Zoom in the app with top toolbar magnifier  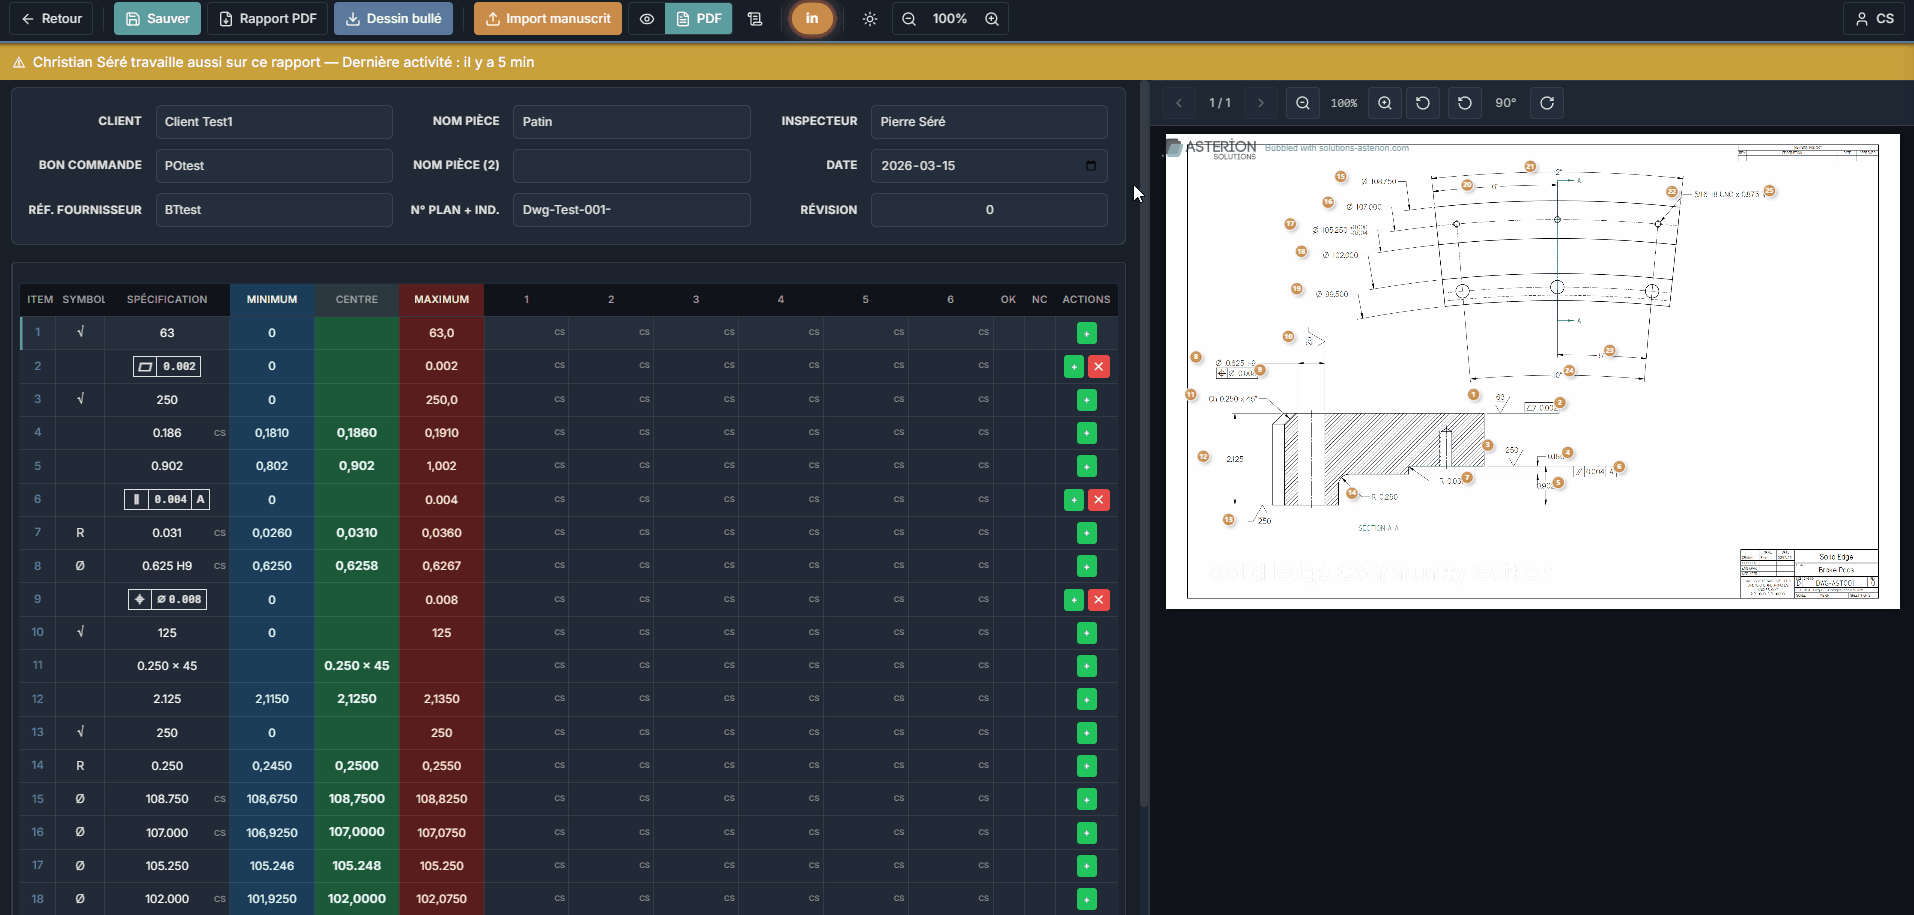(x=992, y=19)
